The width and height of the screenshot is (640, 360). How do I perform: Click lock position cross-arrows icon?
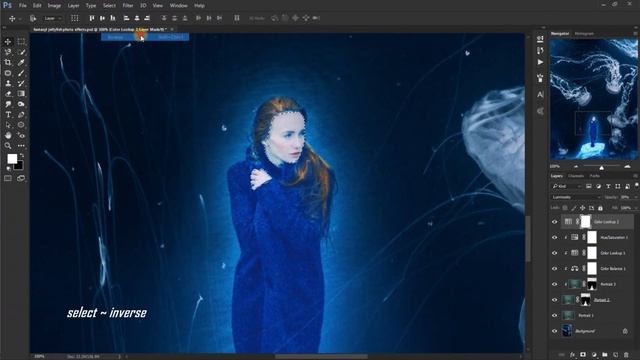(582, 208)
